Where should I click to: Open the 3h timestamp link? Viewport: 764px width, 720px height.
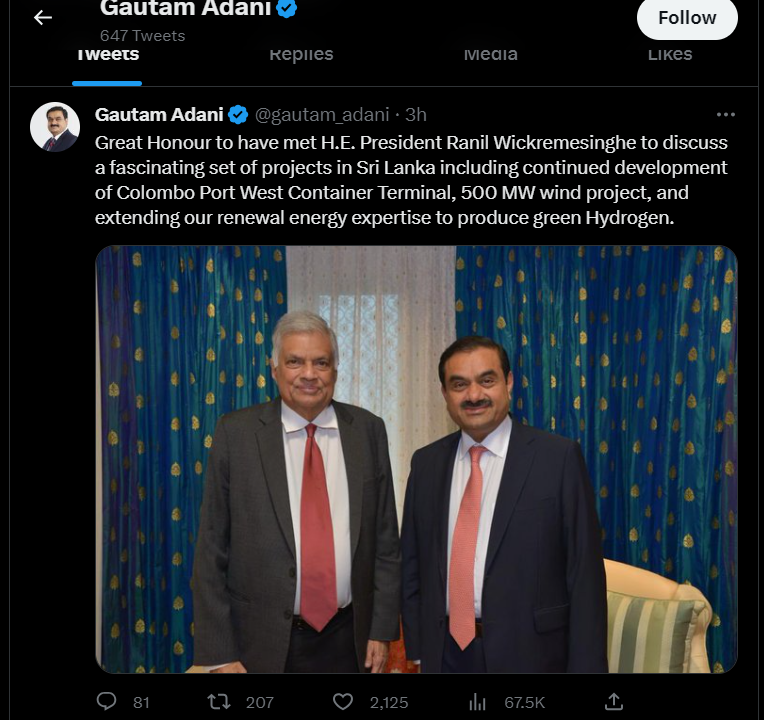(x=416, y=114)
